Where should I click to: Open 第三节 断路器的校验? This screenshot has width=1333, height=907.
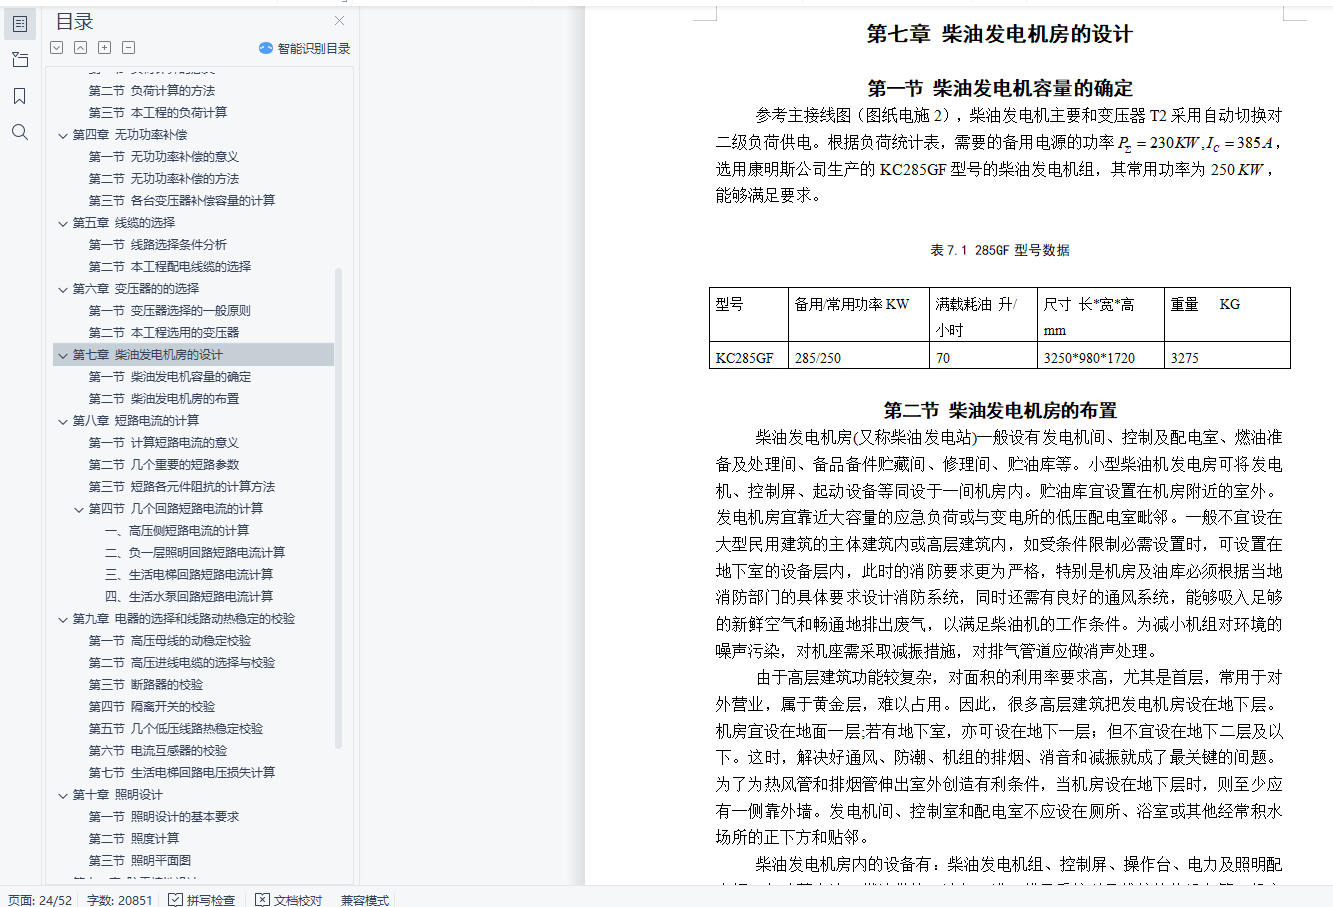[146, 685]
